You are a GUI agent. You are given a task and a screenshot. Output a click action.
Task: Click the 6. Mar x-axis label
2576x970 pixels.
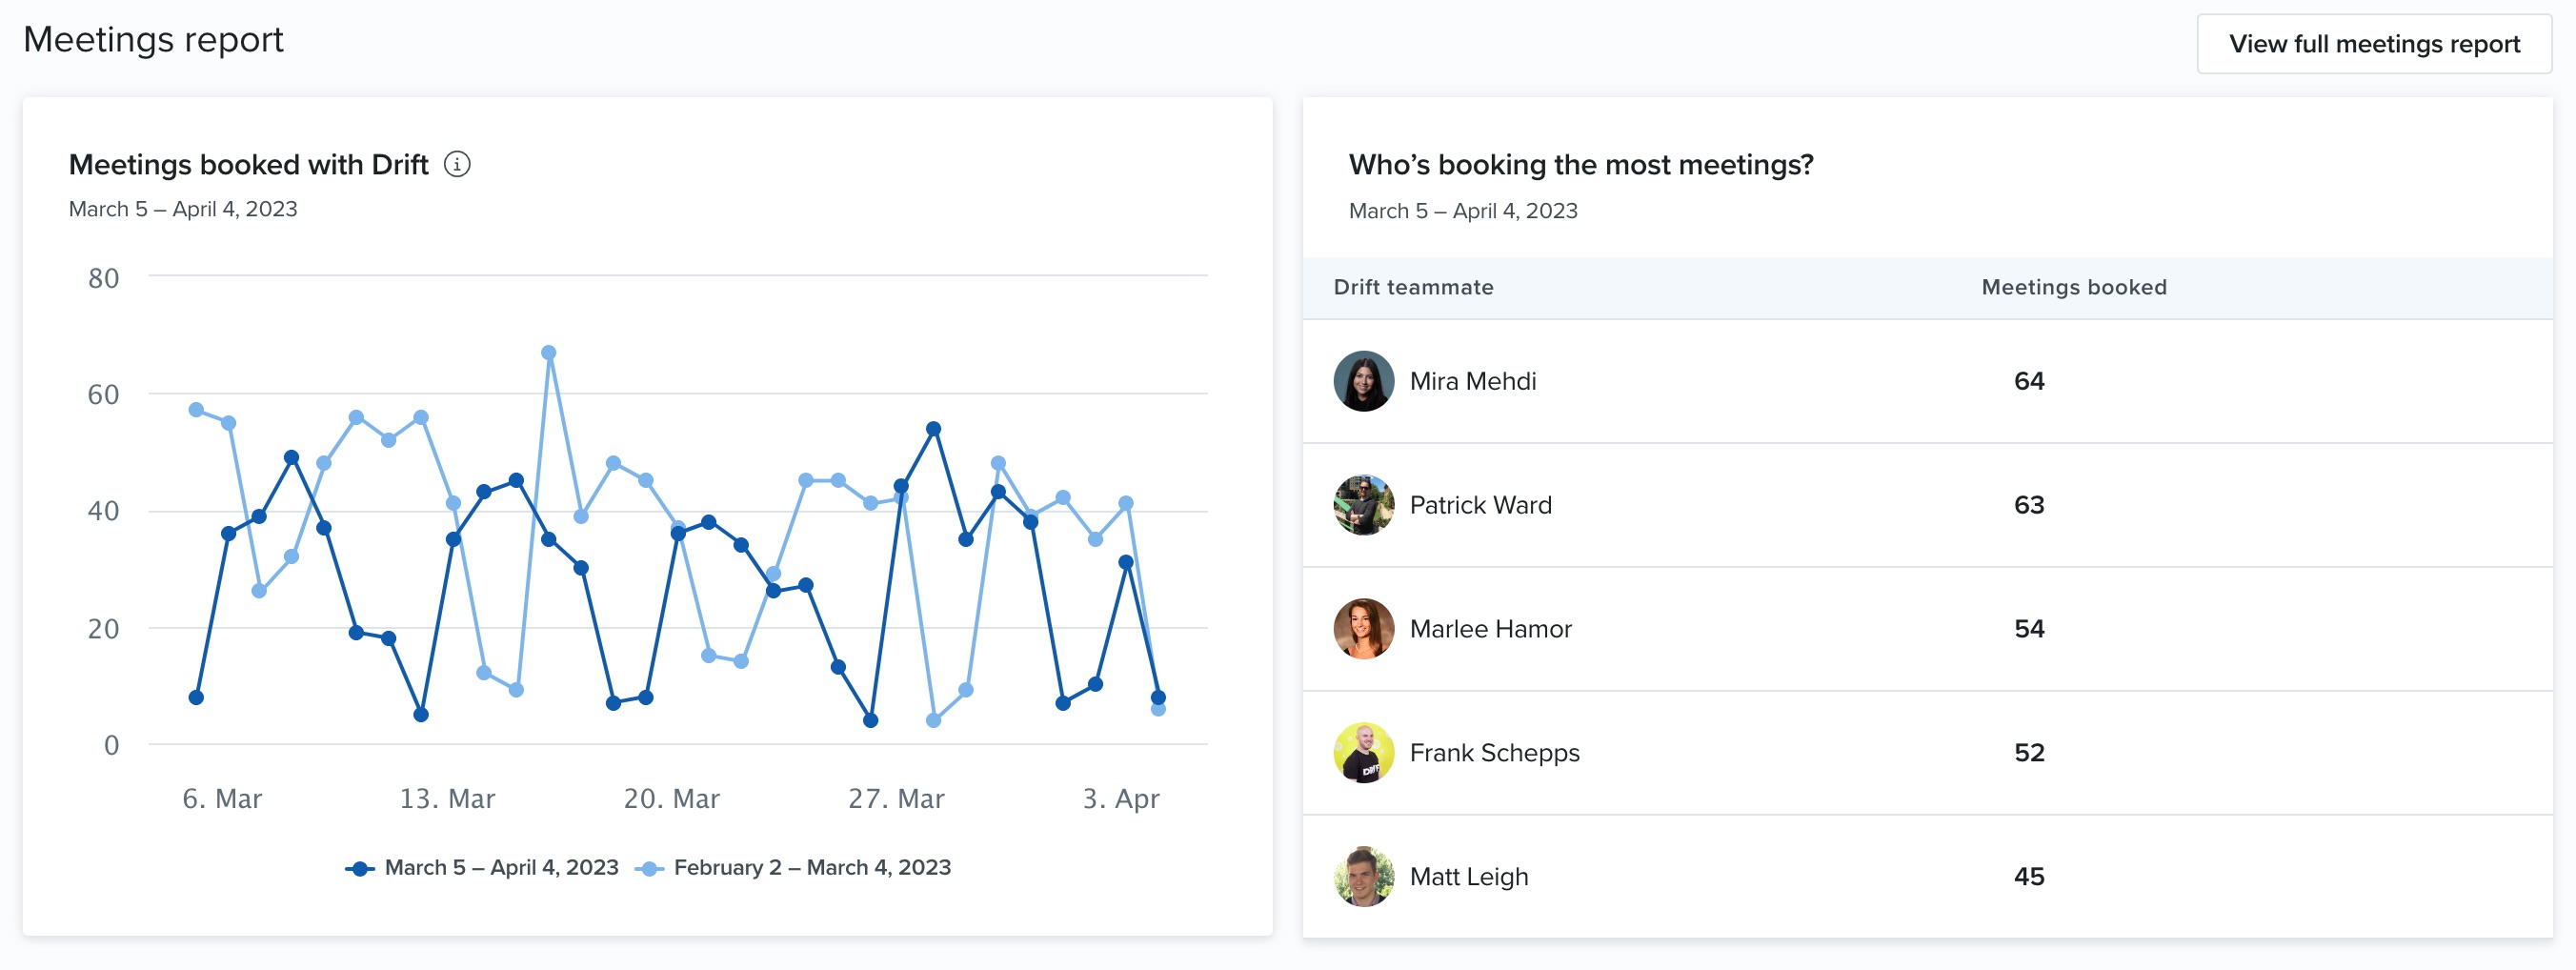coord(222,799)
